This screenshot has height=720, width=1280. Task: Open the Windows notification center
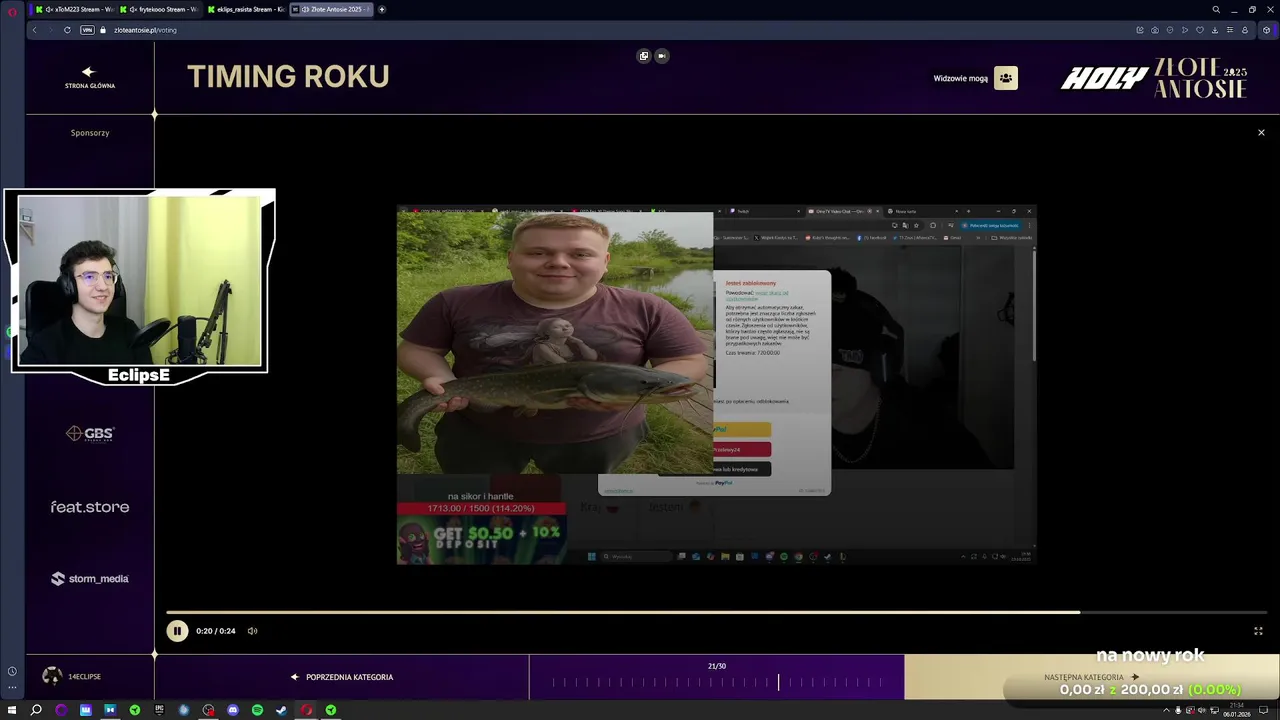click(1264, 710)
